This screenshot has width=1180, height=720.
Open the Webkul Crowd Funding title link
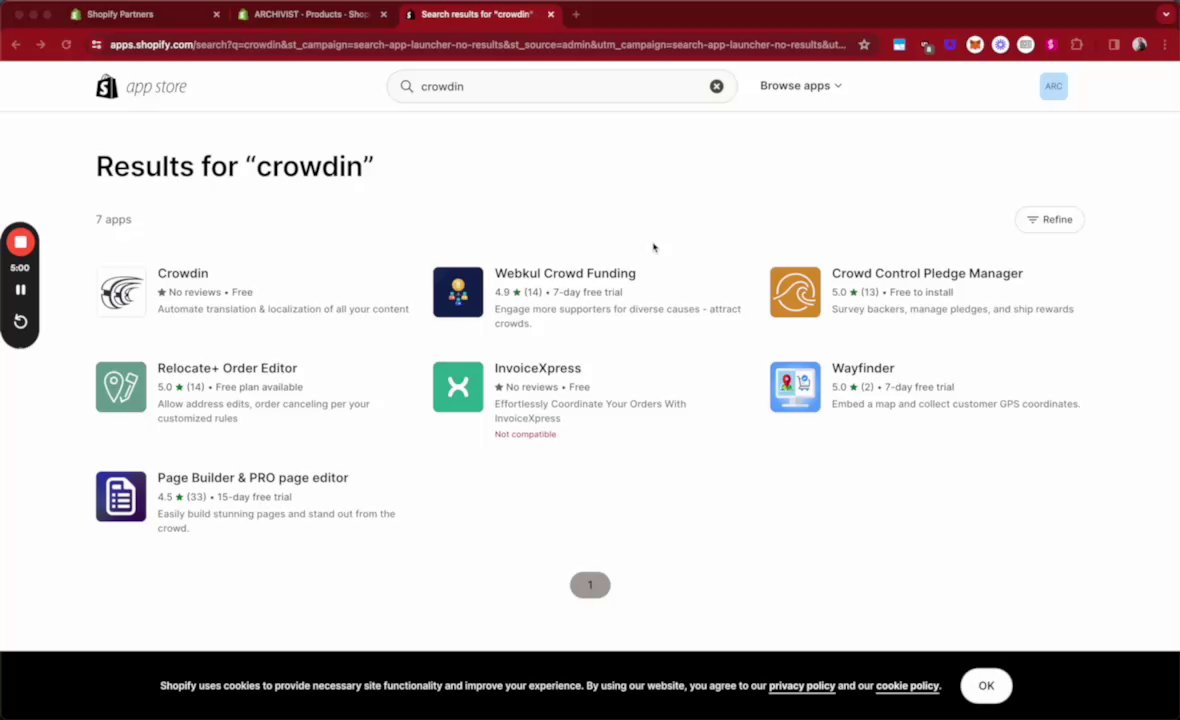[x=565, y=273]
